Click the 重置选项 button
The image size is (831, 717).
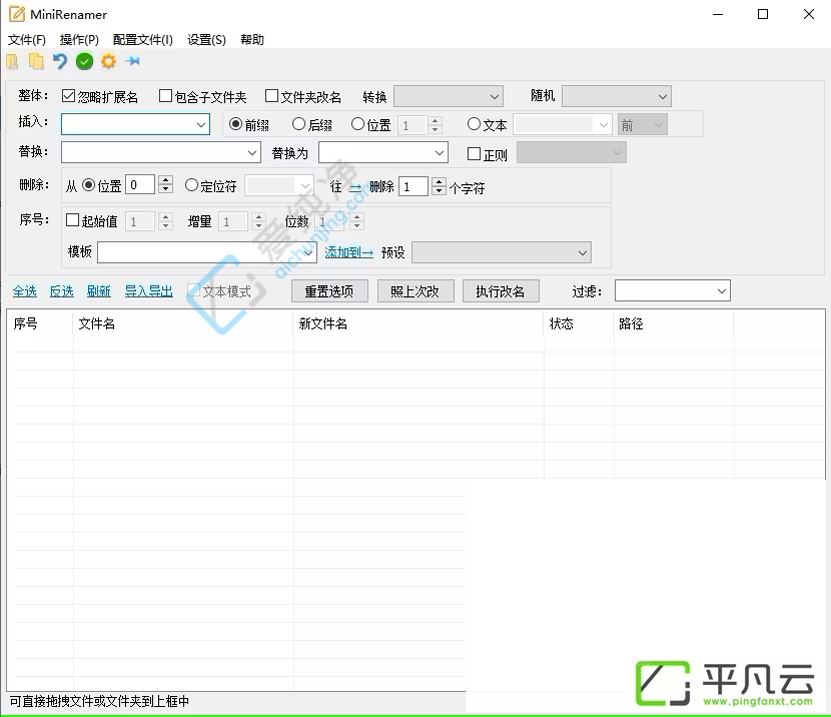click(329, 291)
